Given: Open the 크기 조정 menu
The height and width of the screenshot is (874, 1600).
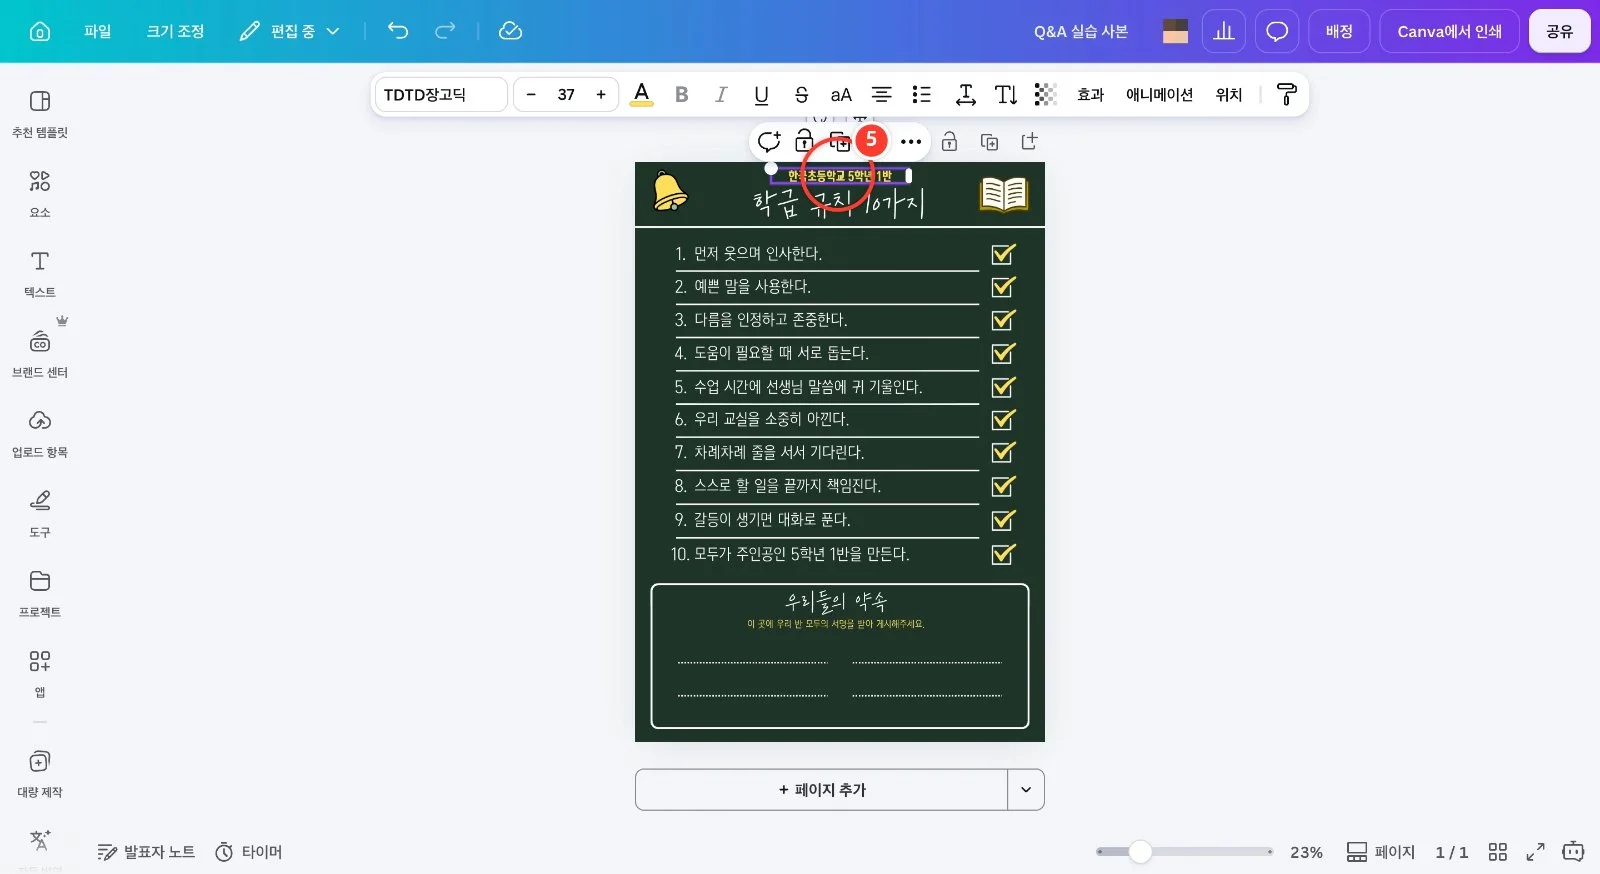Looking at the screenshot, I should click(176, 31).
